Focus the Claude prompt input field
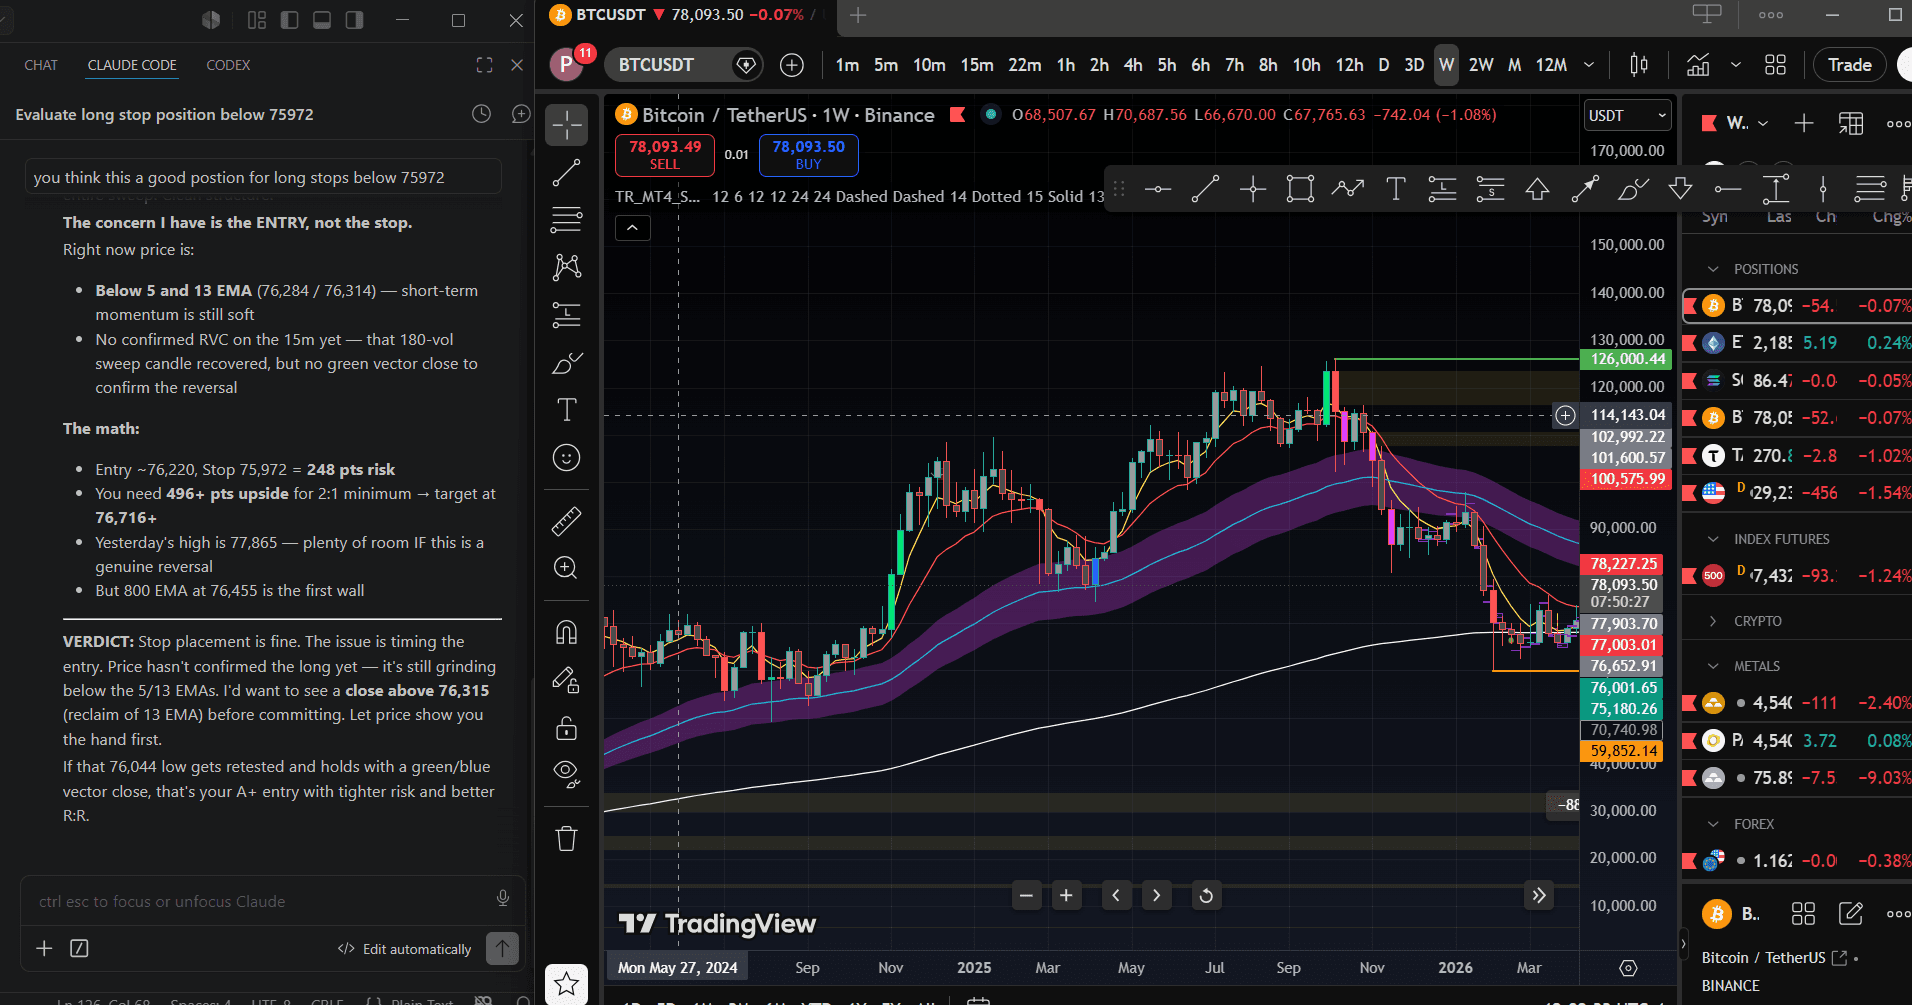 (x=264, y=901)
